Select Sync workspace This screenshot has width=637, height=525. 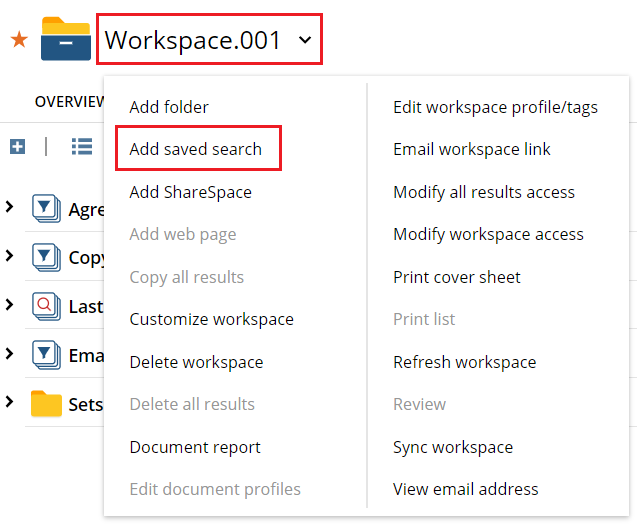[x=453, y=447]
